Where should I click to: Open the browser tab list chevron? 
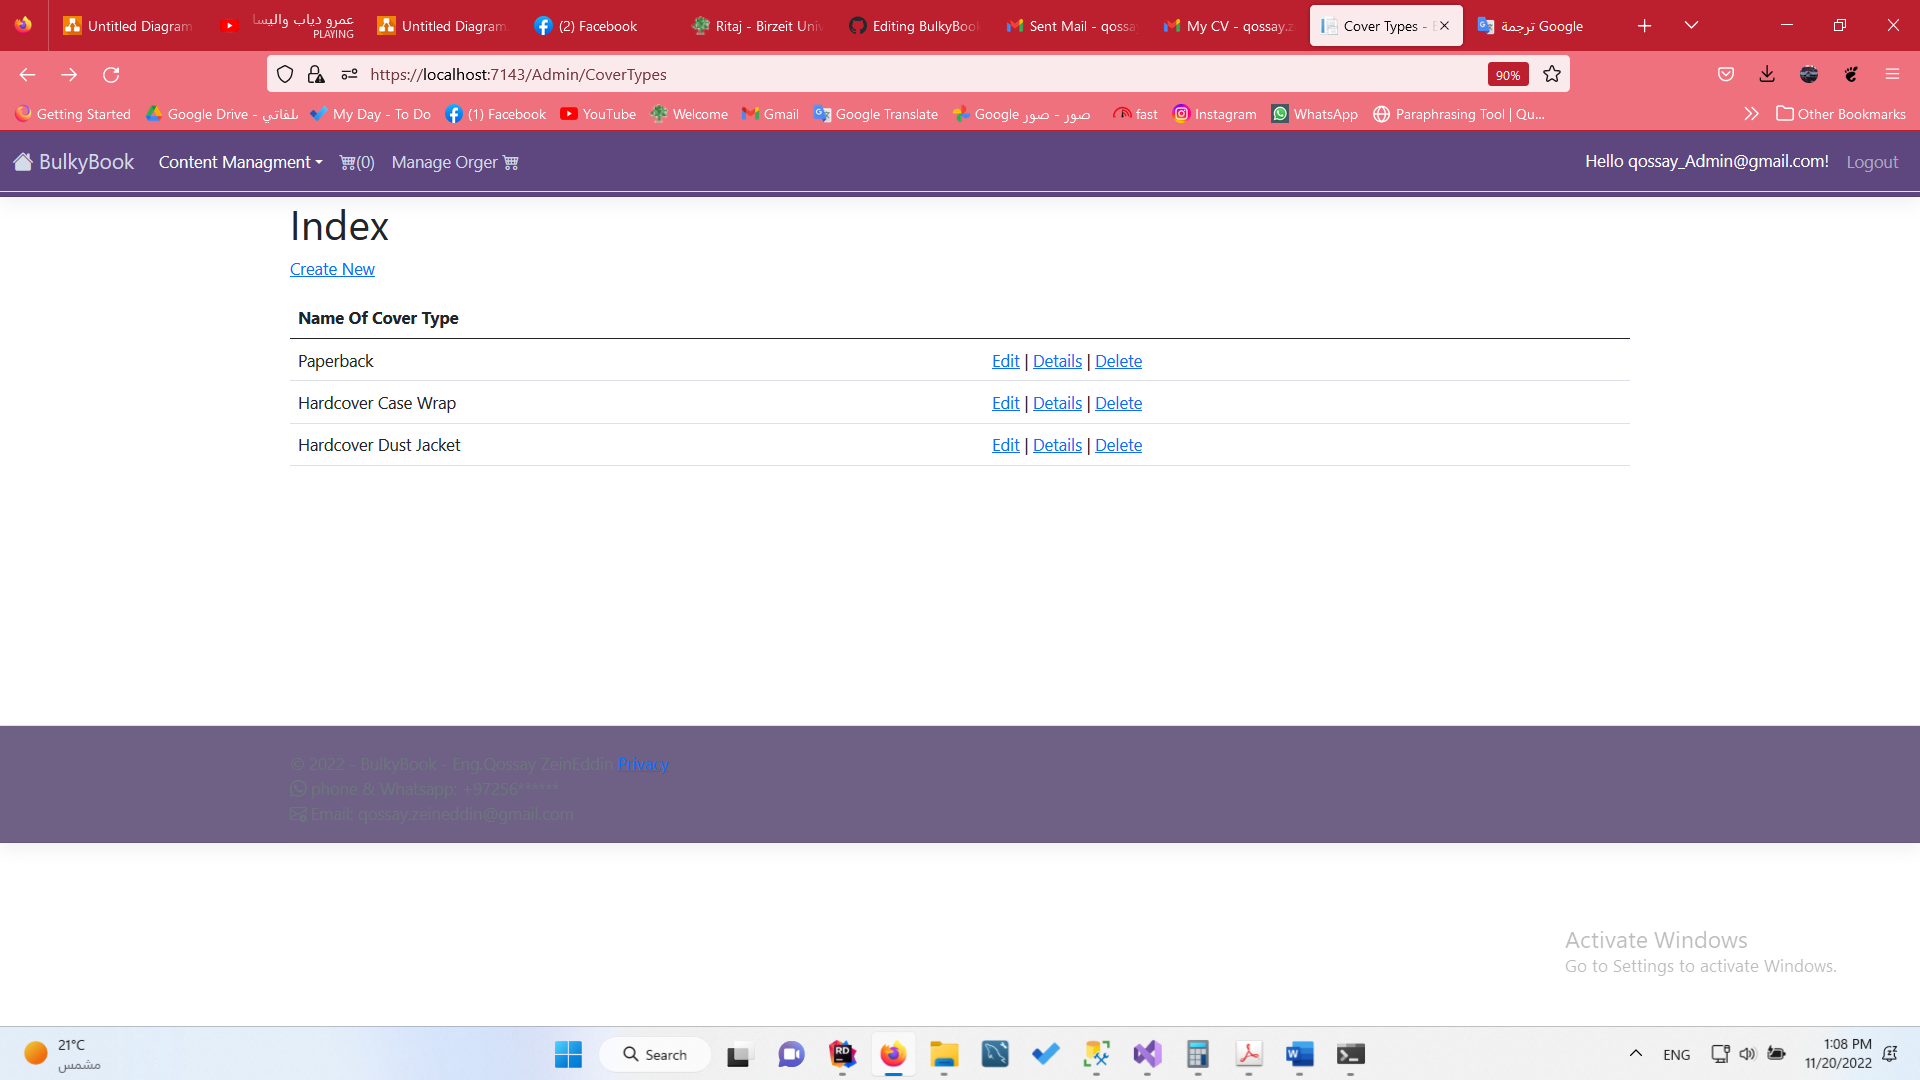coord(1691,25)
